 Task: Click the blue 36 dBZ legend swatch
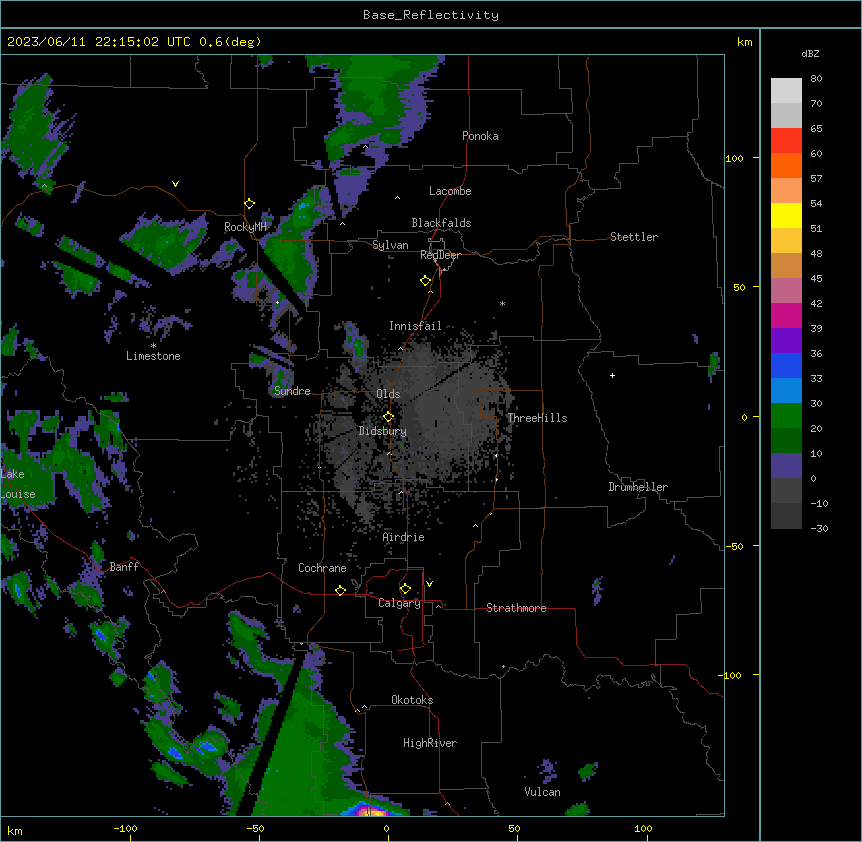coord(786,365)
